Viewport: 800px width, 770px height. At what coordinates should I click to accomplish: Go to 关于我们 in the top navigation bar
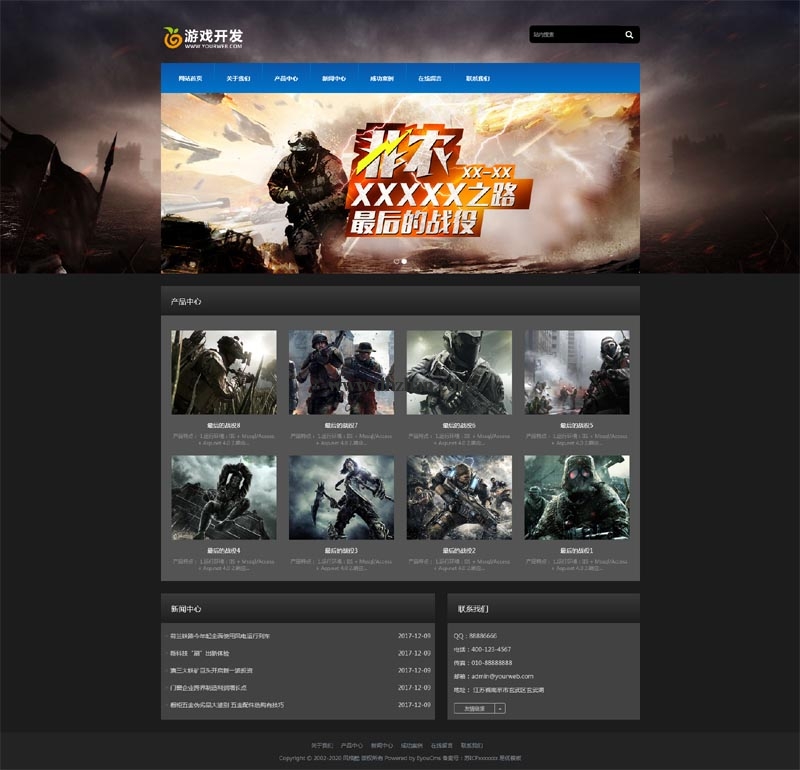click(238, 78)
